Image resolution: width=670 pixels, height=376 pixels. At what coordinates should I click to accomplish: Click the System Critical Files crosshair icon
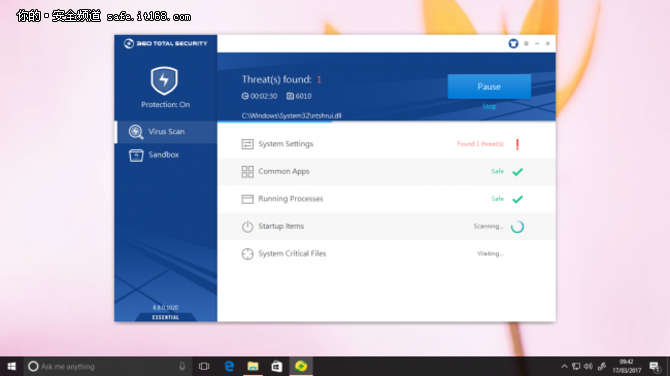(247, 254)
